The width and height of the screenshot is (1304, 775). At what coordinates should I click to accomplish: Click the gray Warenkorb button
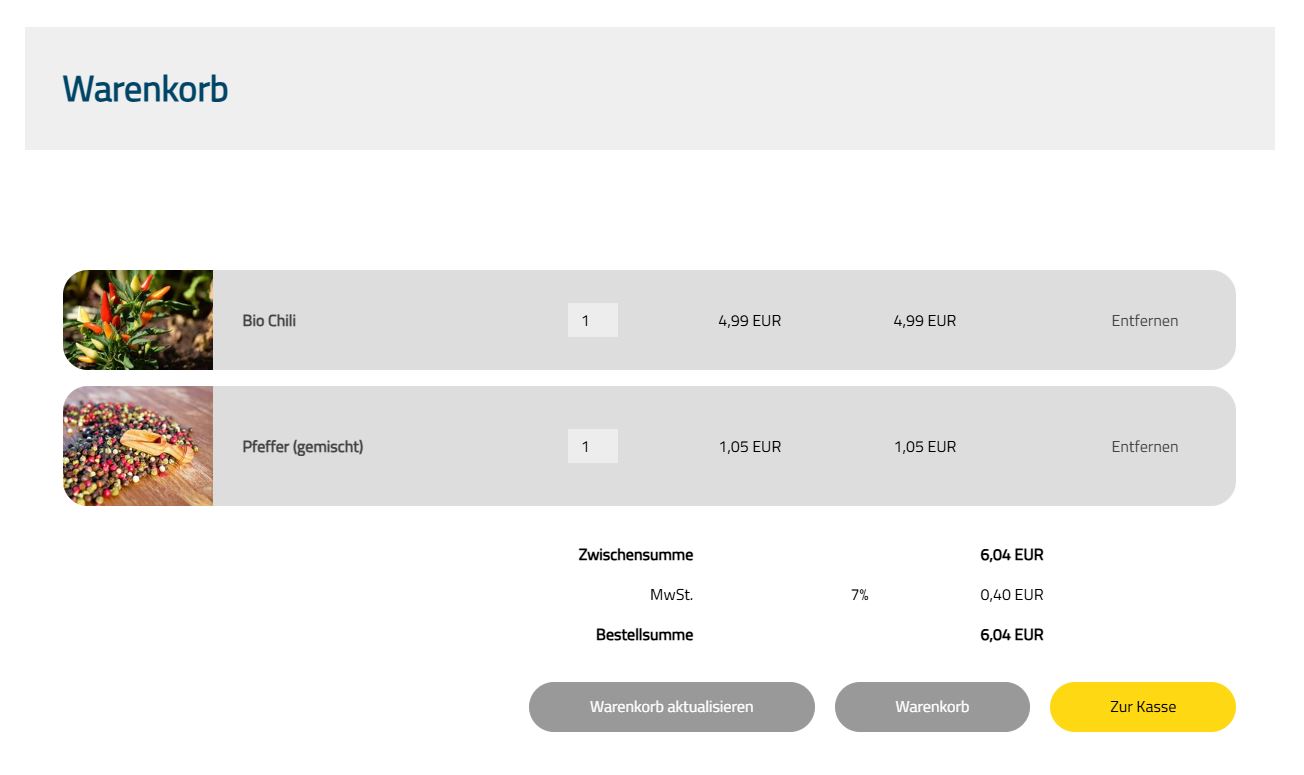pyautogui.click(x=931, y=707)
